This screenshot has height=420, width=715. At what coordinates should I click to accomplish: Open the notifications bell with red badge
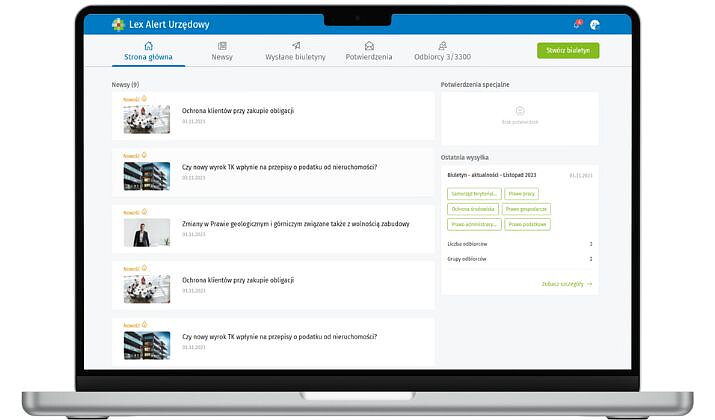pyautogui.click(x=577, y=25)
